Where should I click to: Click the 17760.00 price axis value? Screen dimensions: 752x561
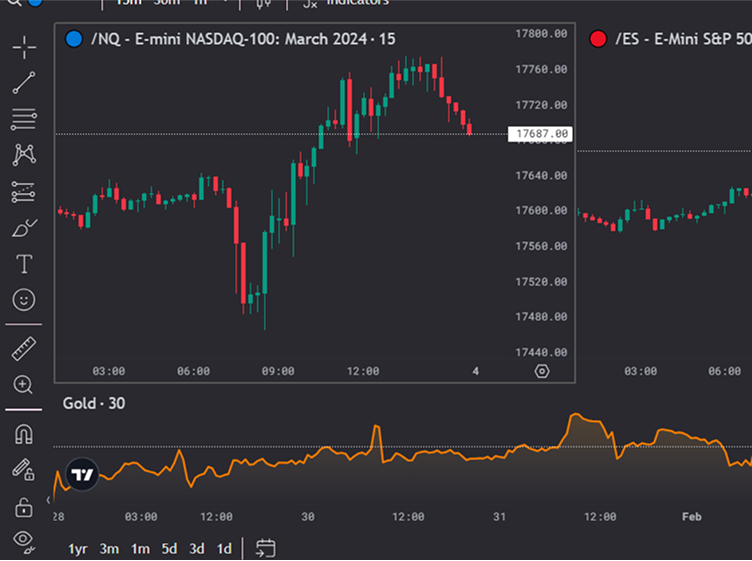tap(541, 70)
